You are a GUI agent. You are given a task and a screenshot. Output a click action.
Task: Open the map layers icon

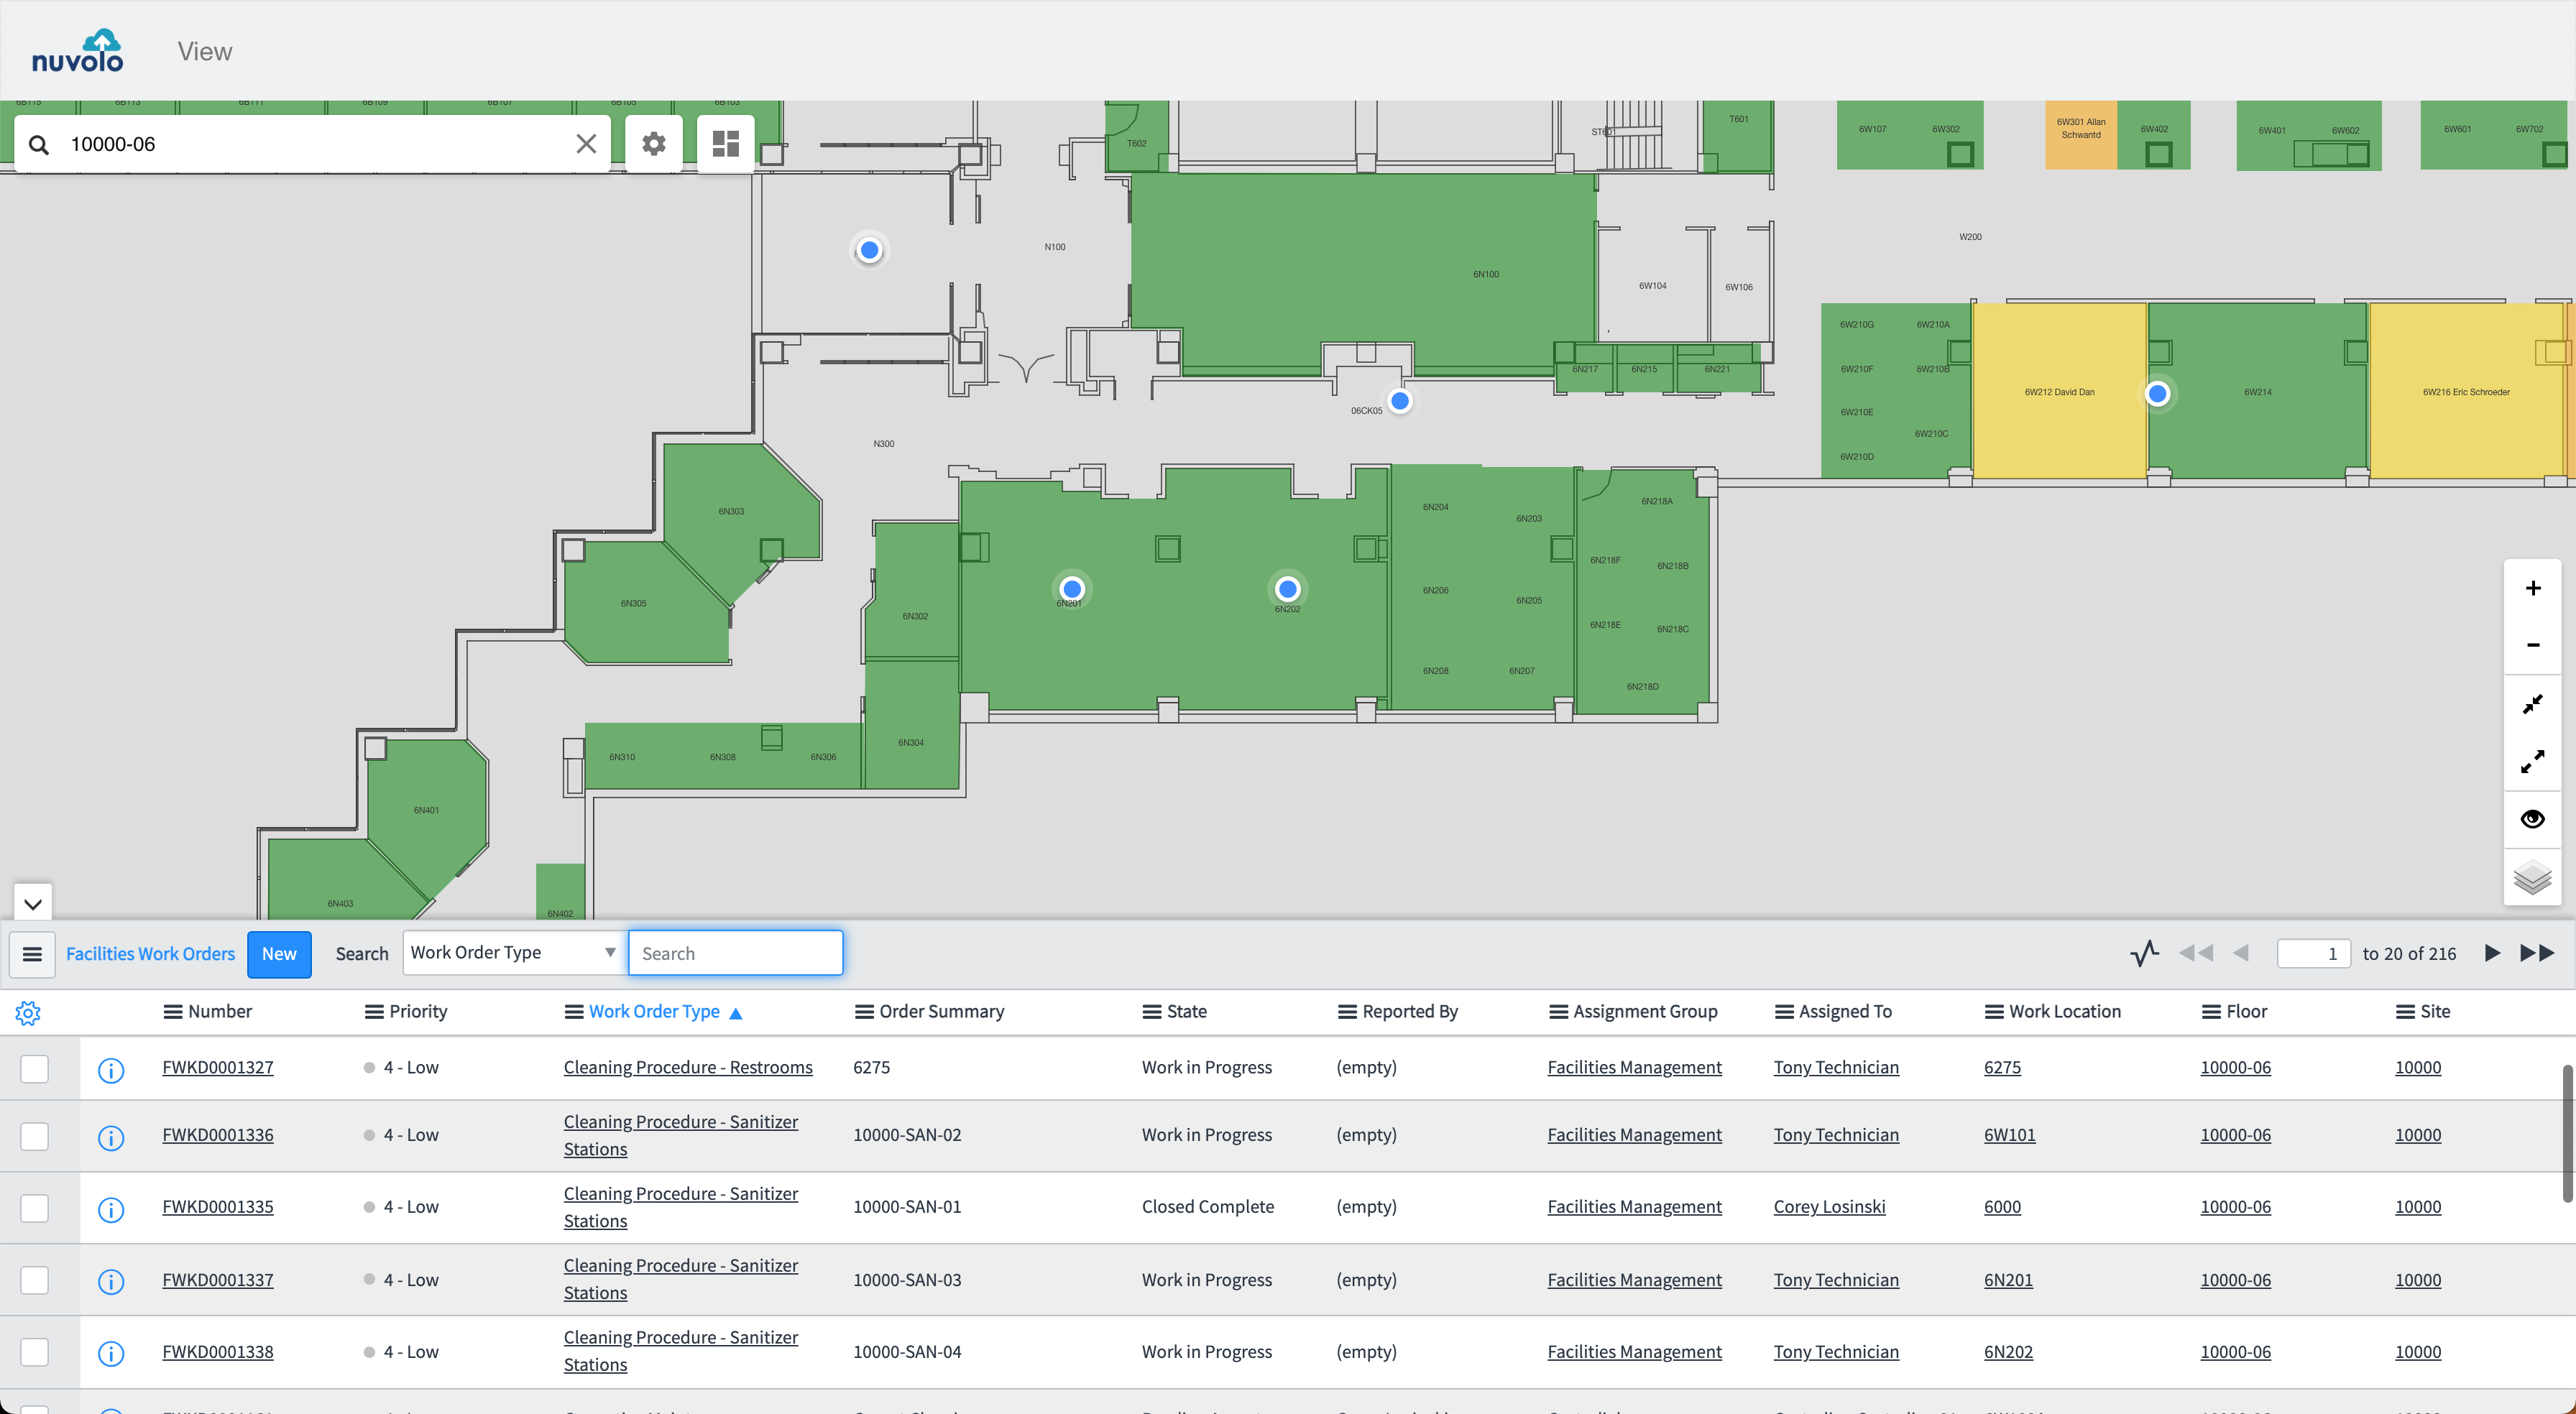click(2532, 878)
